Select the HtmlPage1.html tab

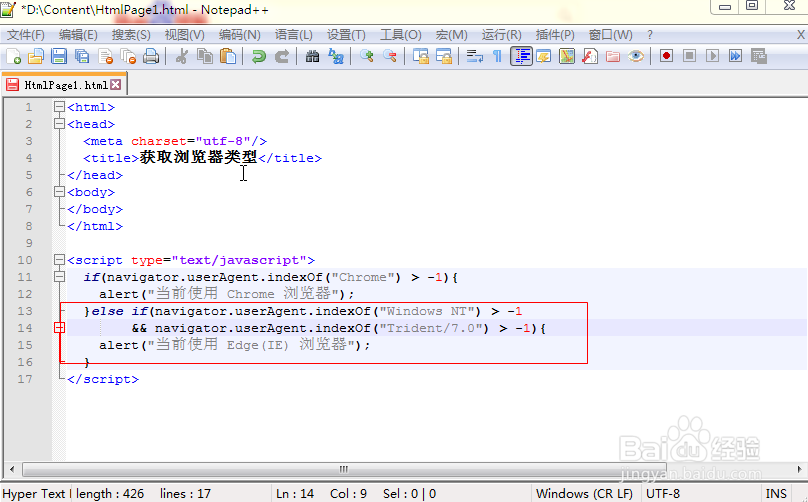[64, 85]
